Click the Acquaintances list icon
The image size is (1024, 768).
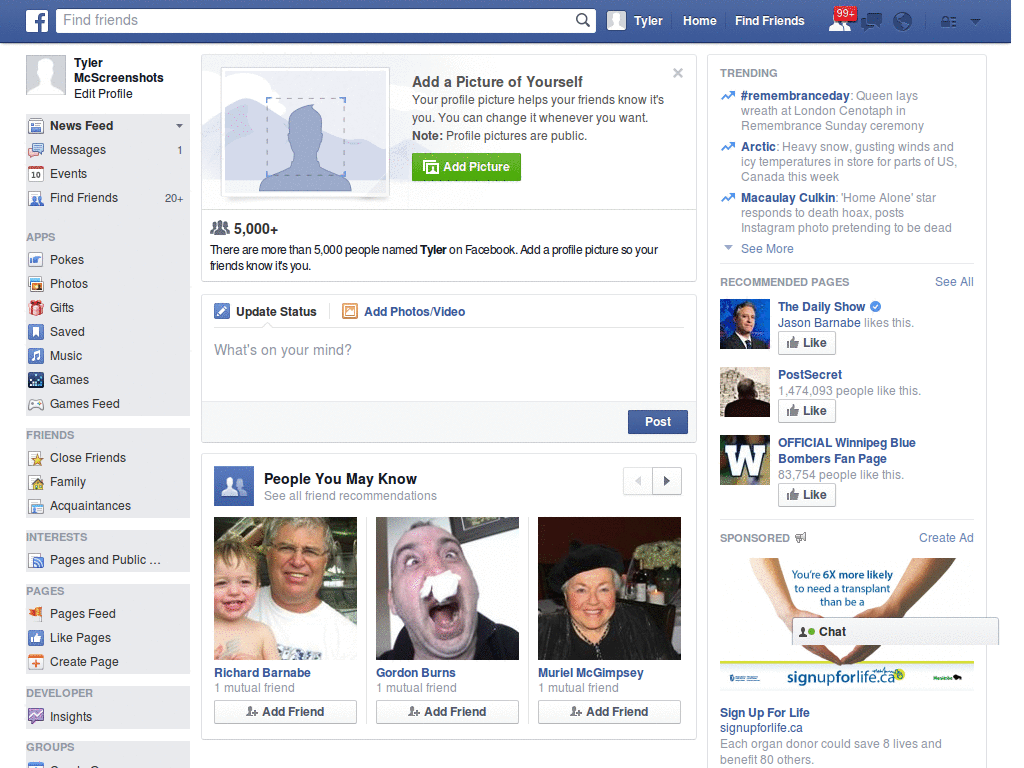point(36,506)
